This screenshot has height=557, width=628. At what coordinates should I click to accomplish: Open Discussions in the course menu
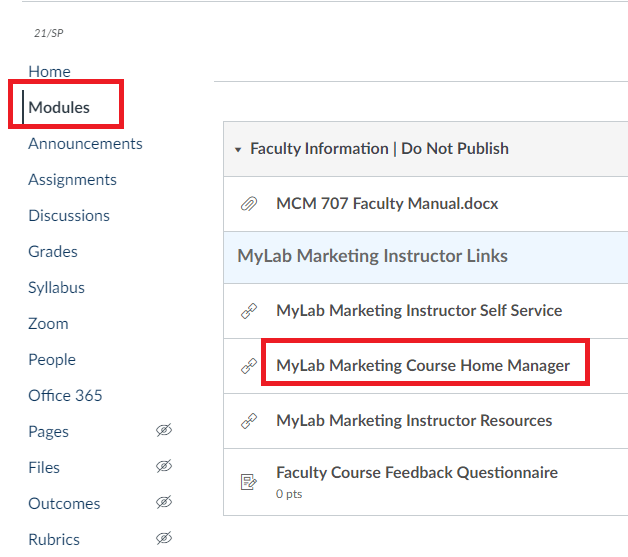tap(69, 215)
